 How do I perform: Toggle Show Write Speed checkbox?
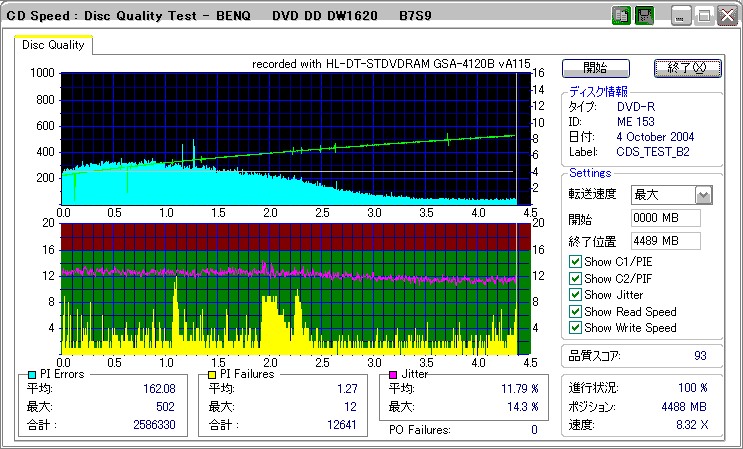point(575,327)
